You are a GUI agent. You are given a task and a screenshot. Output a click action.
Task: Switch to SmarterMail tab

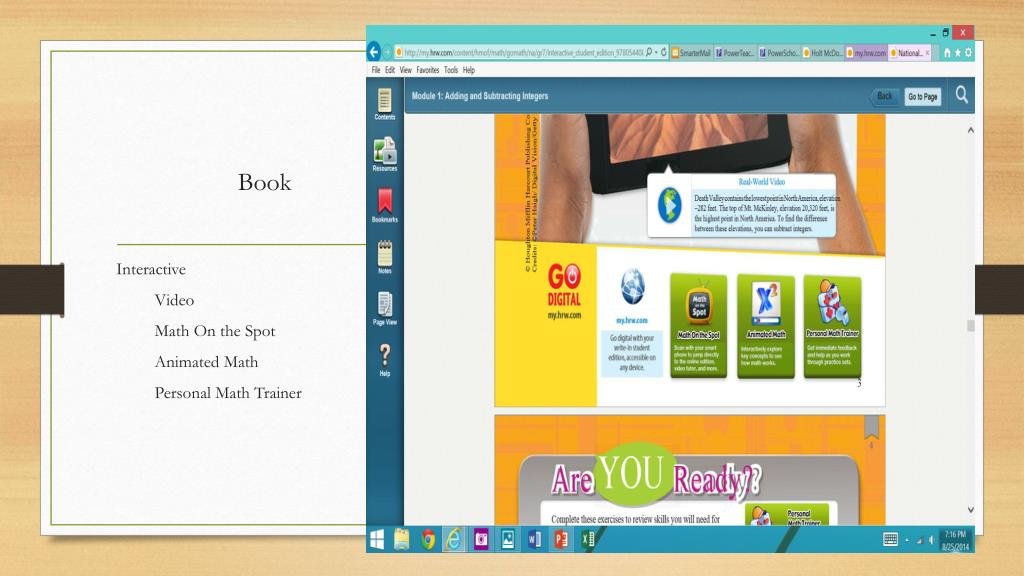point(691,53)
